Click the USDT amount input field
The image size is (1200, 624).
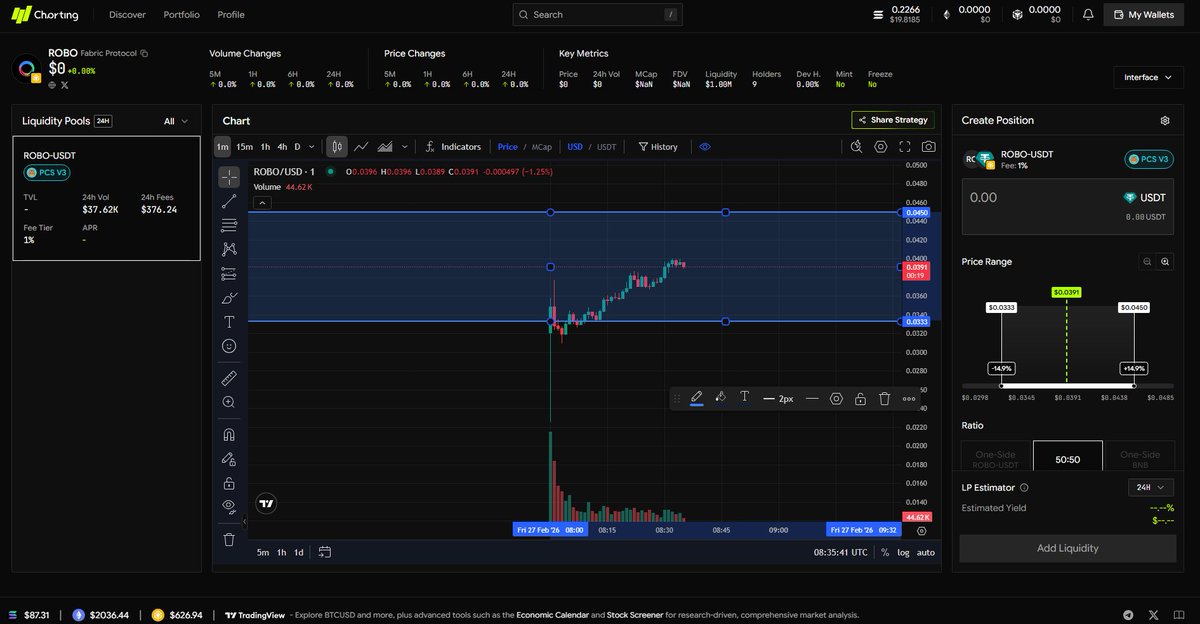[1068, 207]
